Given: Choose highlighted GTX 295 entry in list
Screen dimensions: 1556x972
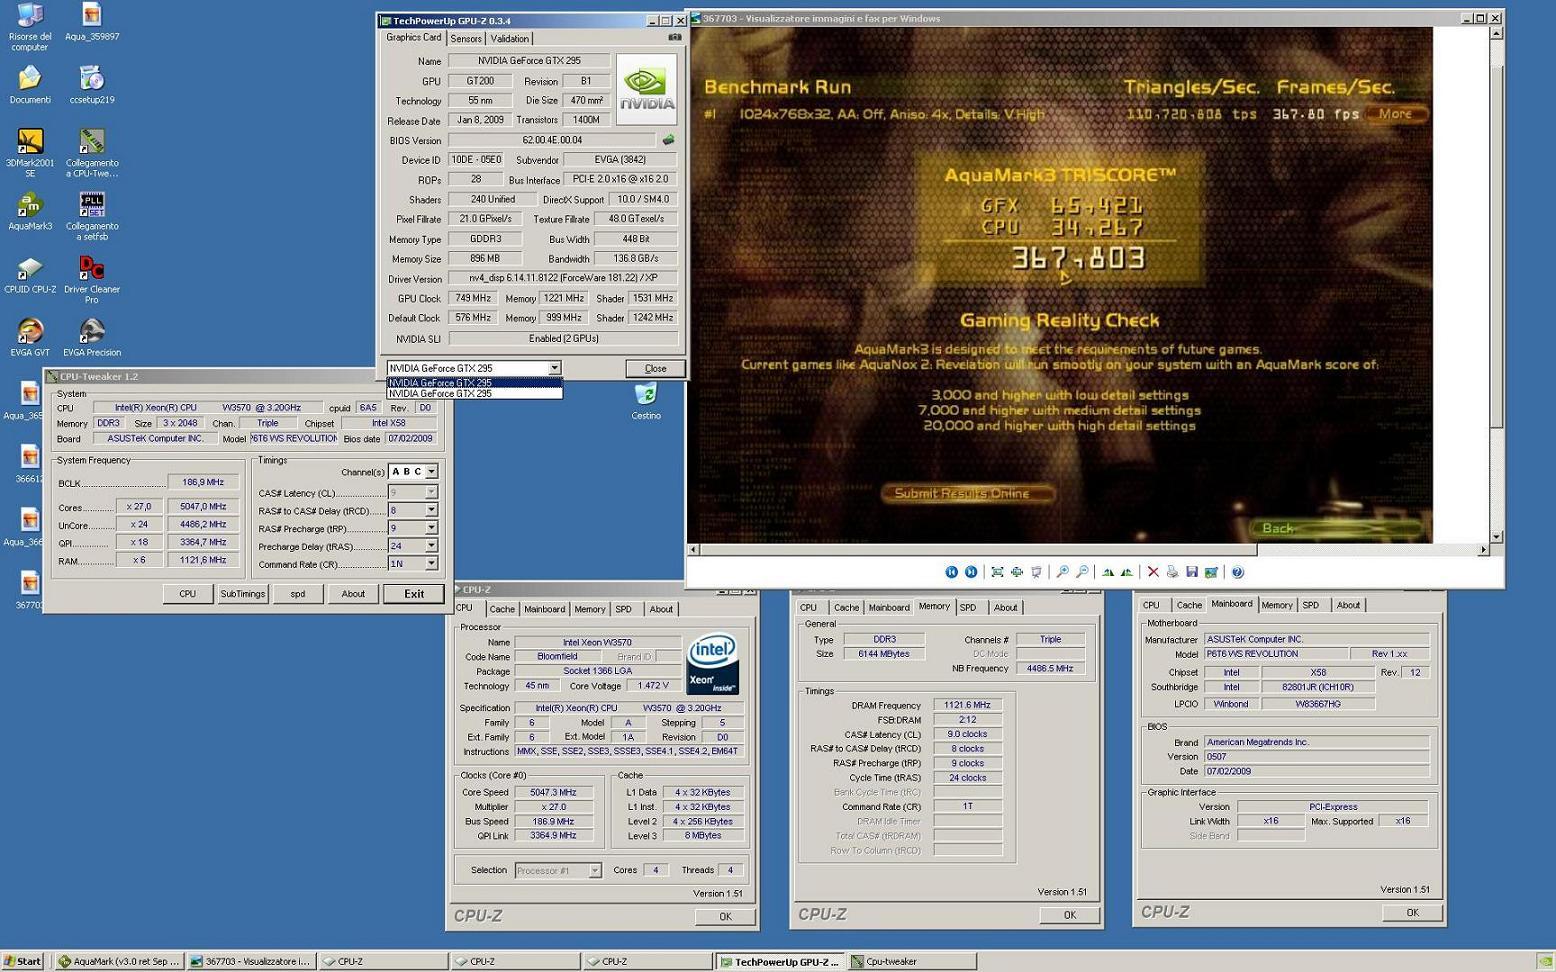Looking at the screenshot, I should [474, 382].
